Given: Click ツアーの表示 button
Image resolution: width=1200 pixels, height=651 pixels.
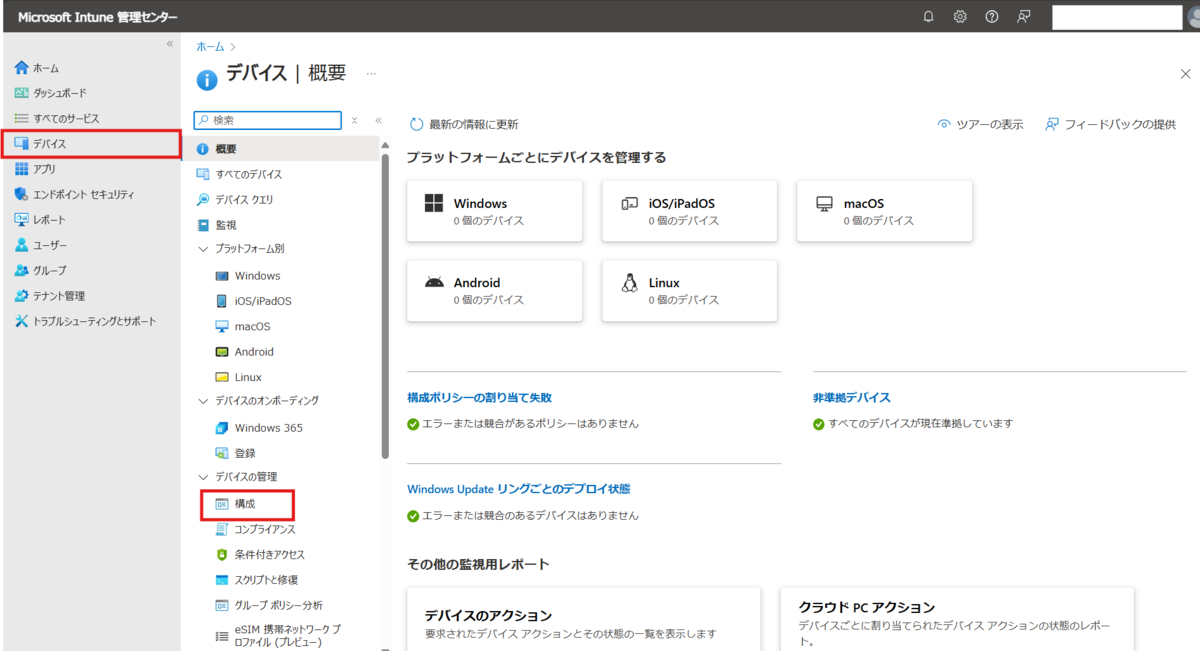Looking at the screenshot, I should tap(980, 124).
